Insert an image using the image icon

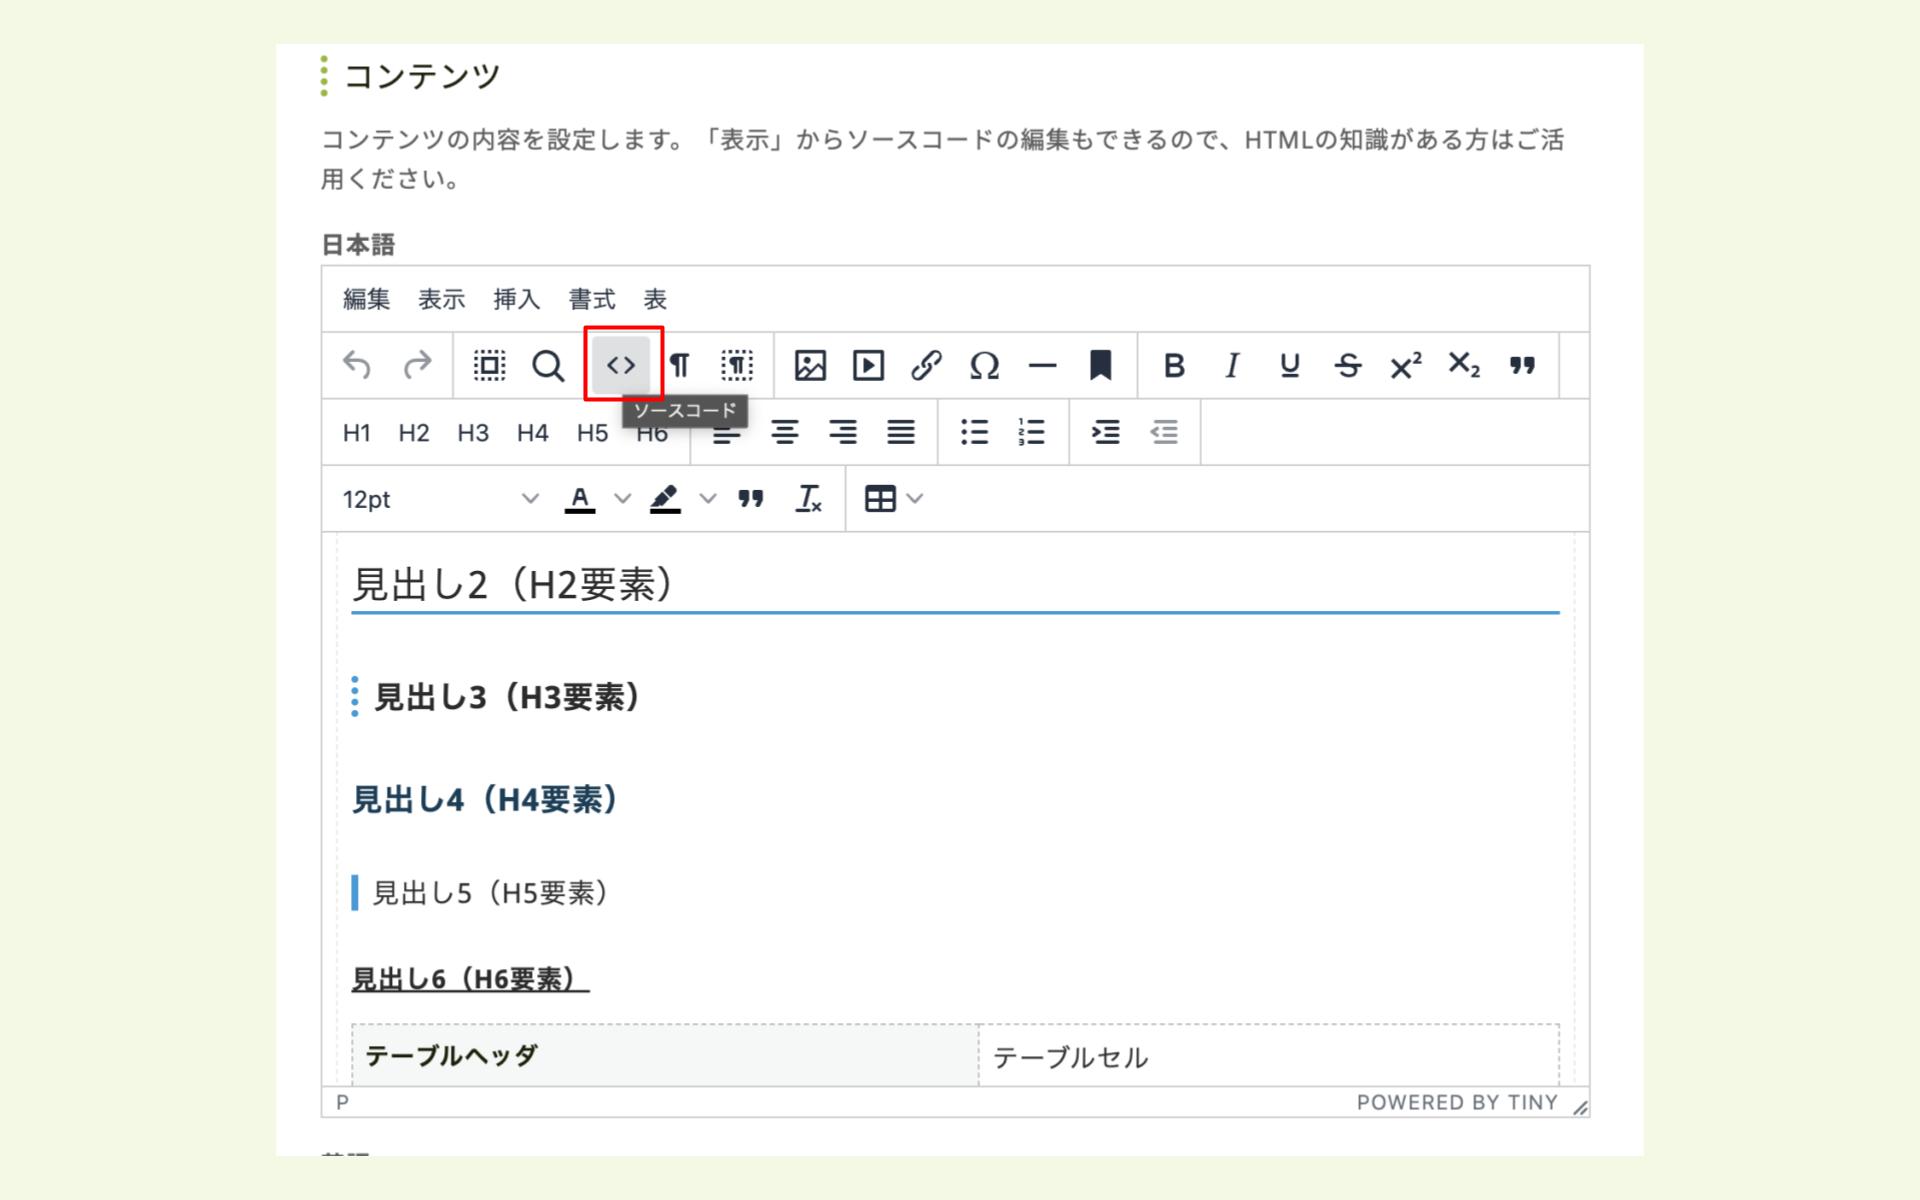809,365
